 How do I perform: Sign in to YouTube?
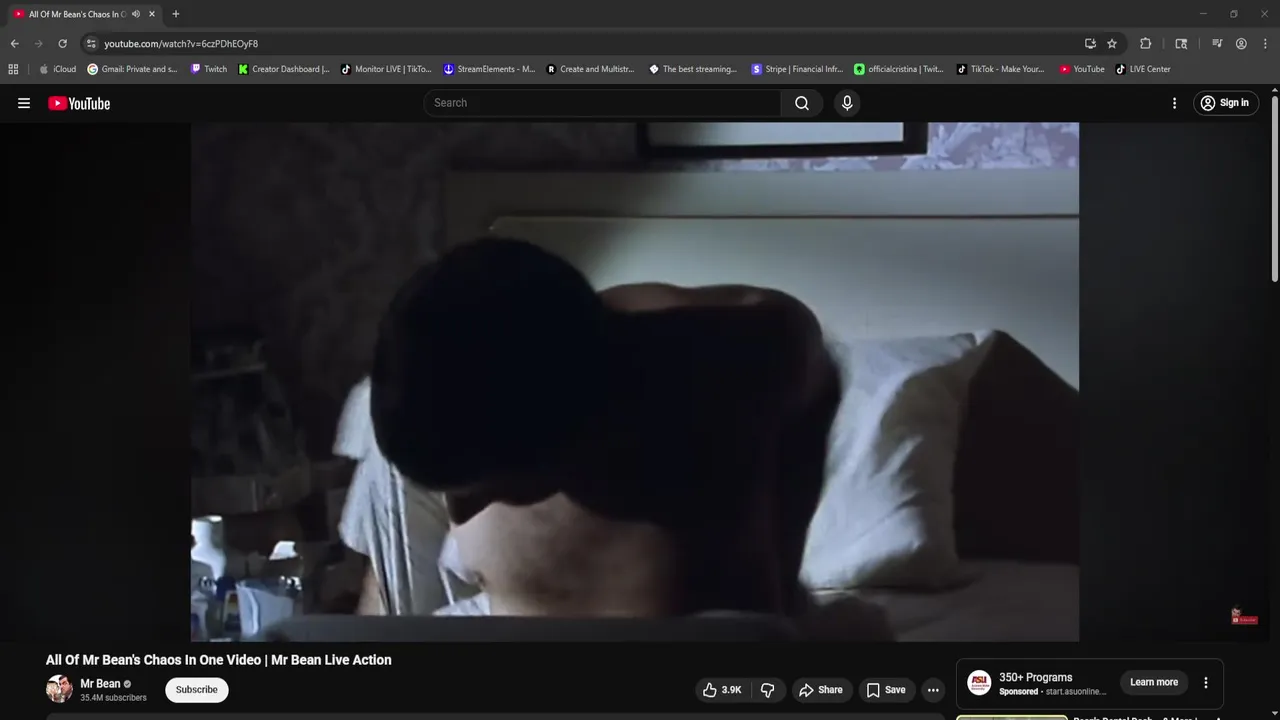[1225, 103]
